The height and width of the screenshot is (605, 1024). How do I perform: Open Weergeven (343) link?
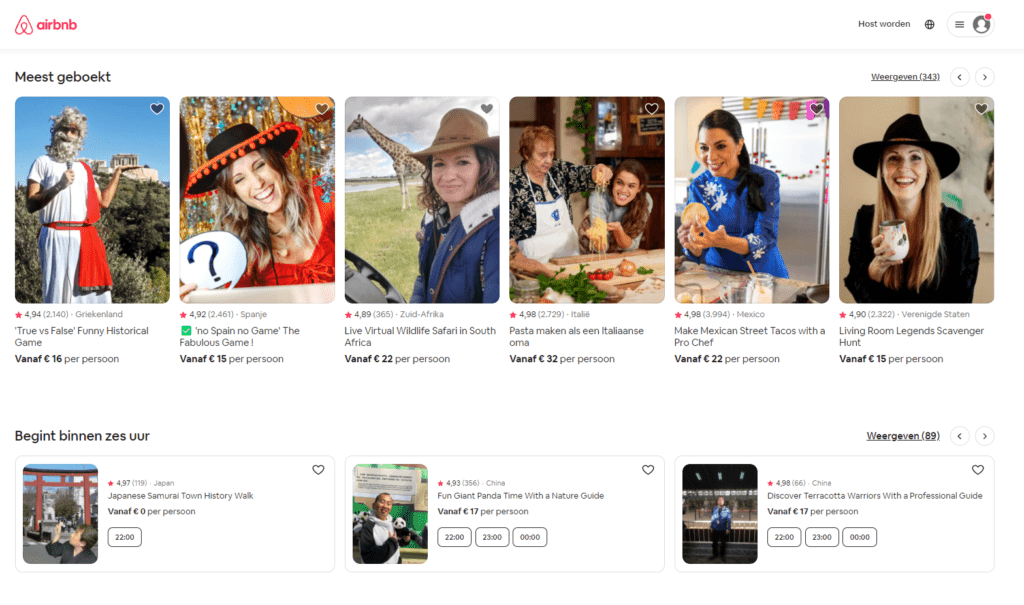pyautogui.click(x=905, y=77)
